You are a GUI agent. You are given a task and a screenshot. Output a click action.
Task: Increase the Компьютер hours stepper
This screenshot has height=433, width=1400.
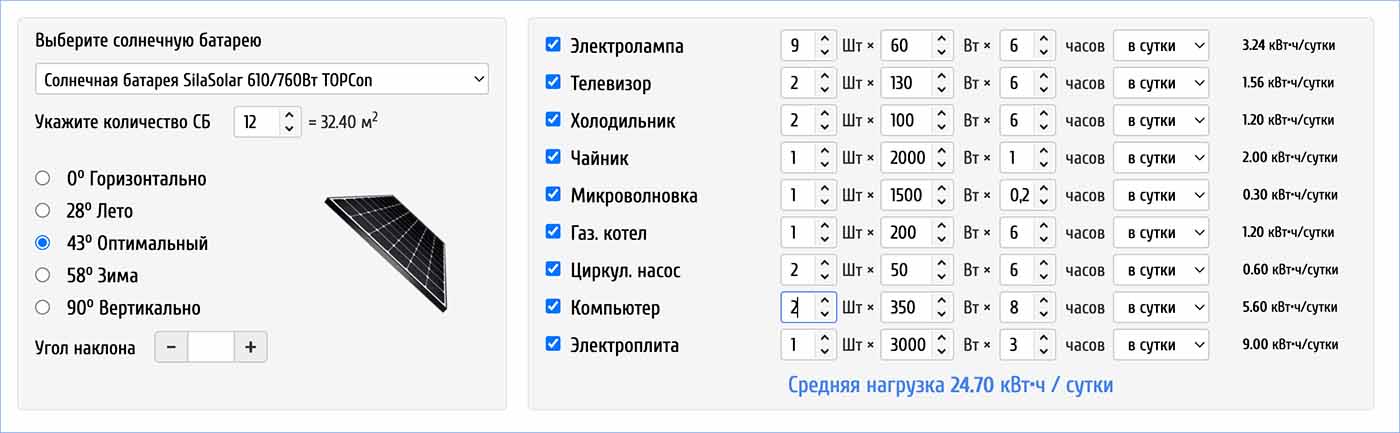[x=1043, y=301]
